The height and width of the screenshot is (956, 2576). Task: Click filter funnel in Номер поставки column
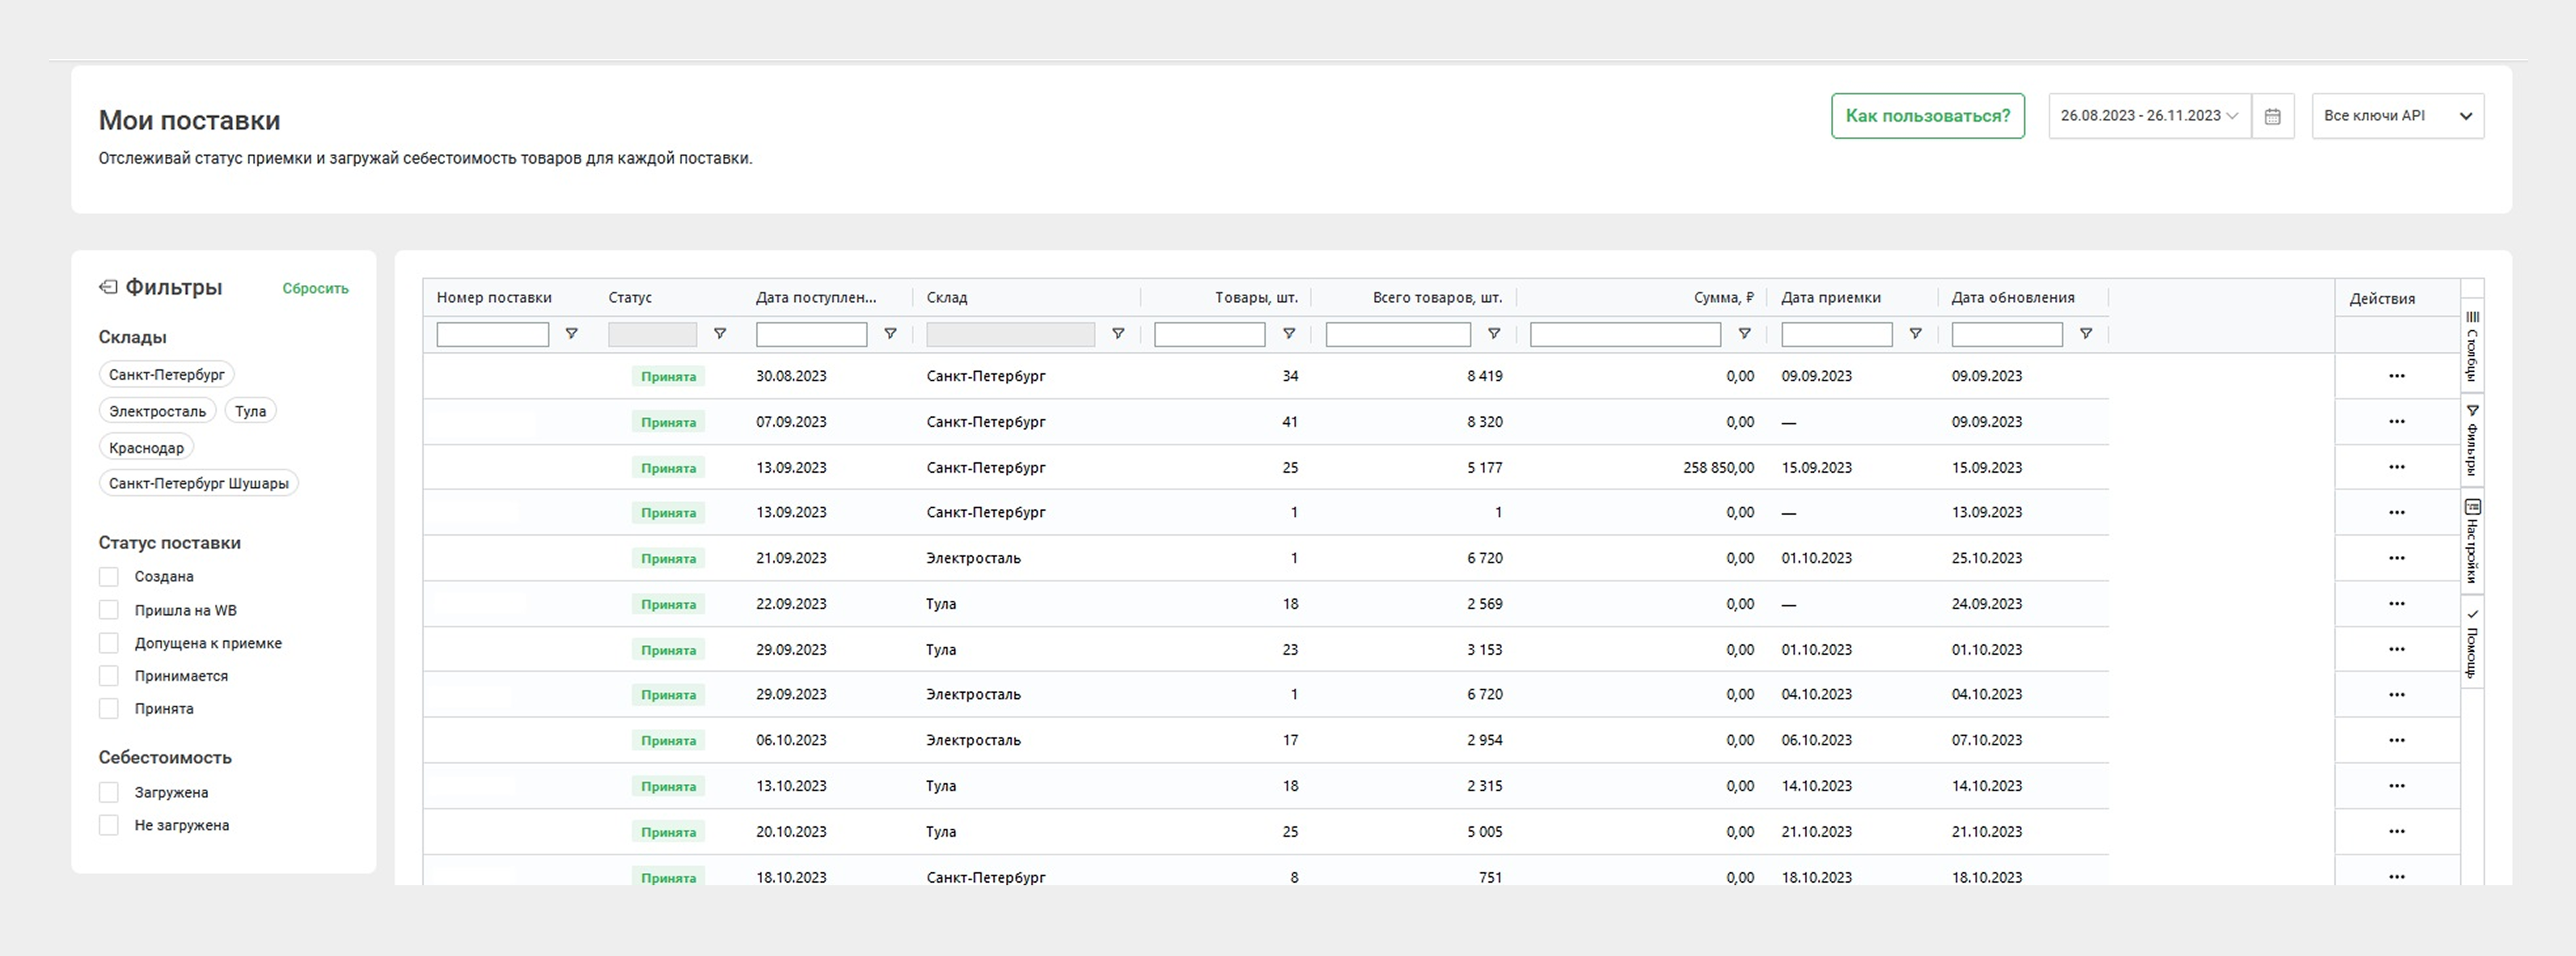[x=571, y=334]
